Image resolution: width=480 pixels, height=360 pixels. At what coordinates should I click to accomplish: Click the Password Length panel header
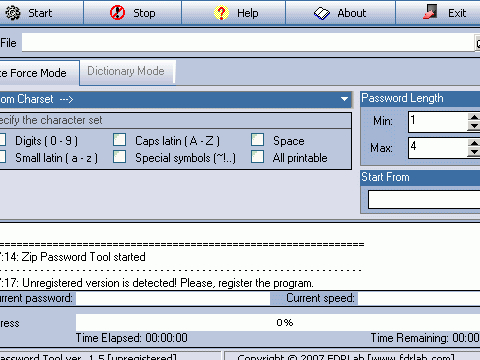[421, 99]
